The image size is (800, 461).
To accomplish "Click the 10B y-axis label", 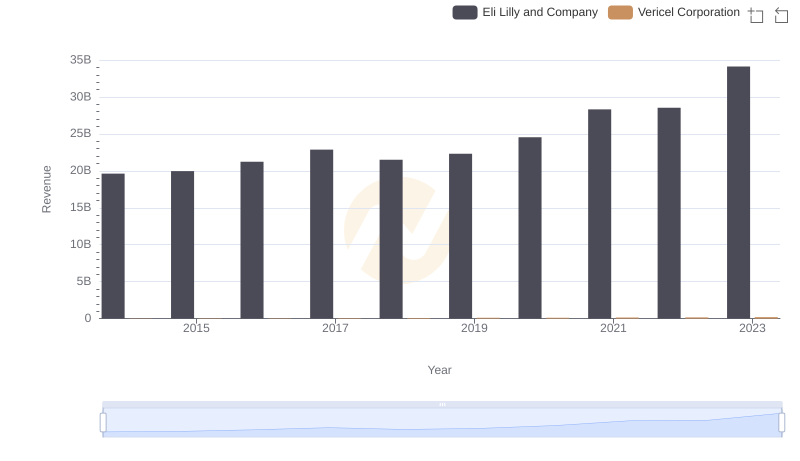I will click(81, 244).
